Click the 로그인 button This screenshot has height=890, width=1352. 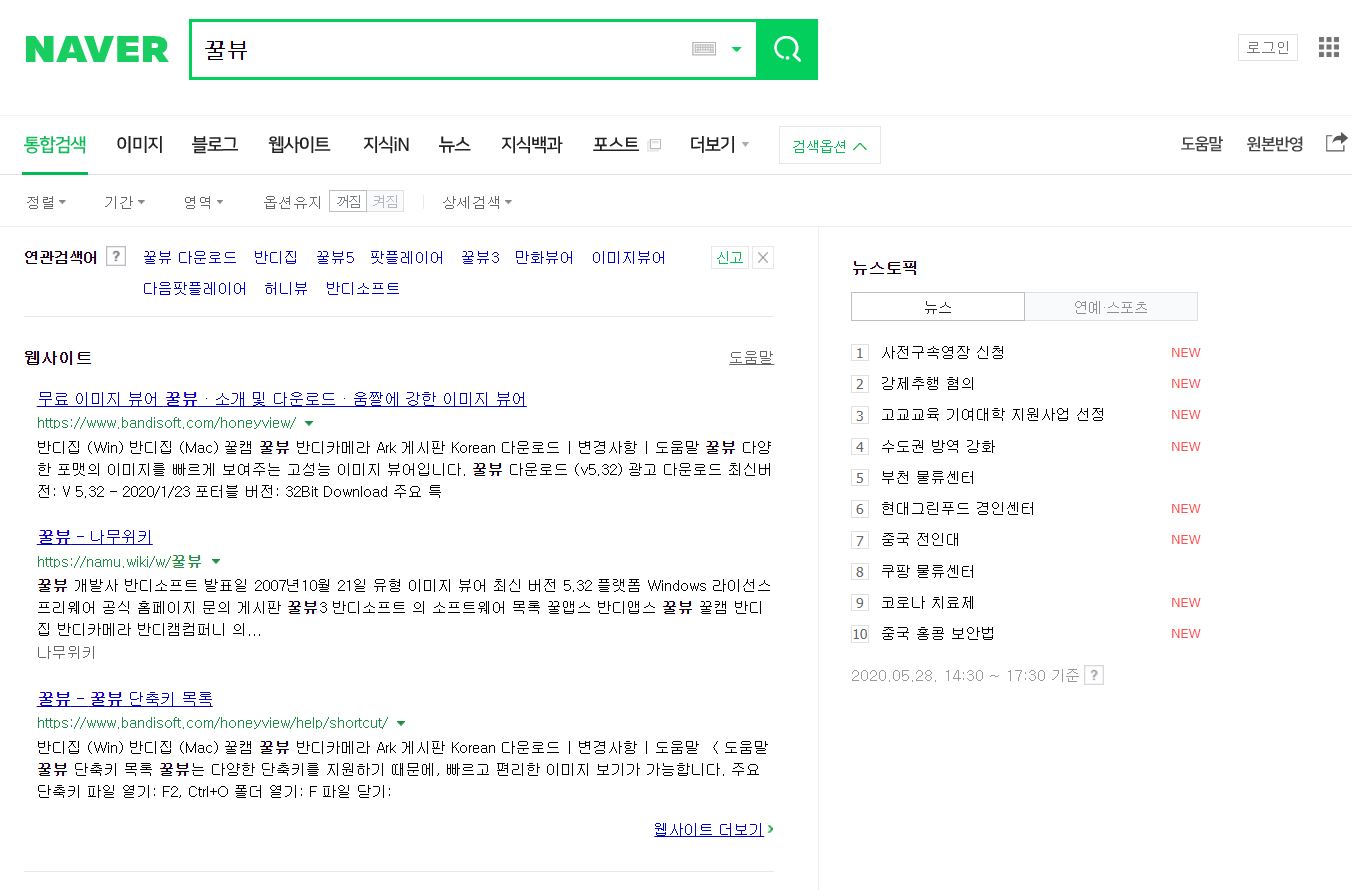1268,47
